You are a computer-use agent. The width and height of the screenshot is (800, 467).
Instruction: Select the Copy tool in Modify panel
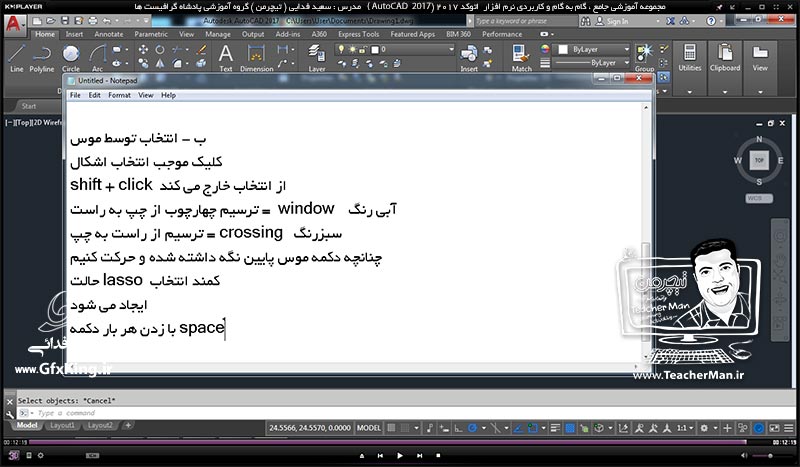click(x=143, y=63)
